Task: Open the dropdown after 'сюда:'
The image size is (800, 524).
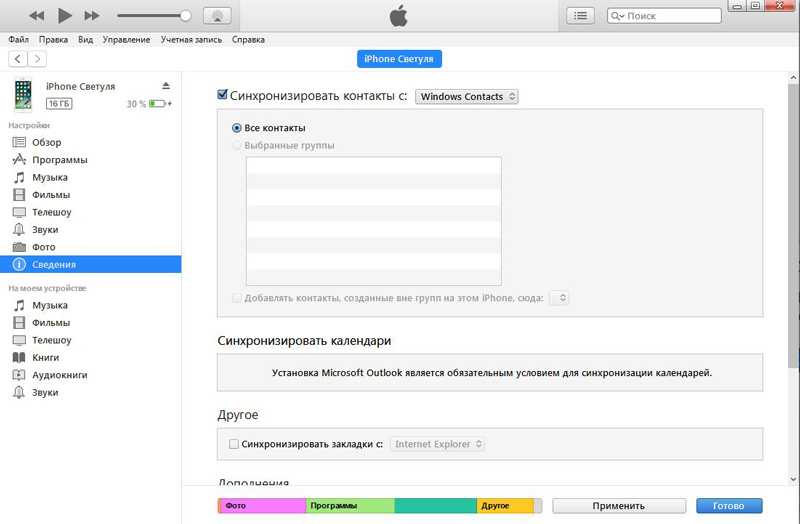Action: 559,298
